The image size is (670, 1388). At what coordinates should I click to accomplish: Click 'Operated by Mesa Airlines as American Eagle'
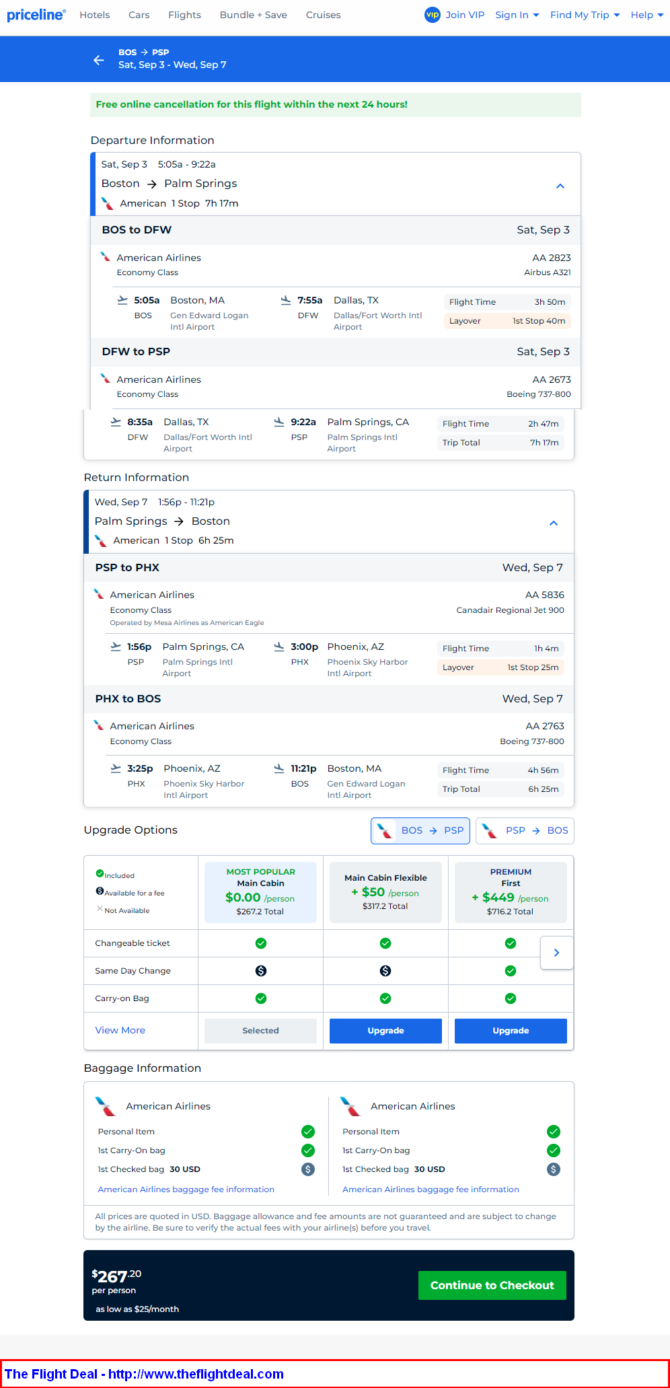tap(187, 623)
